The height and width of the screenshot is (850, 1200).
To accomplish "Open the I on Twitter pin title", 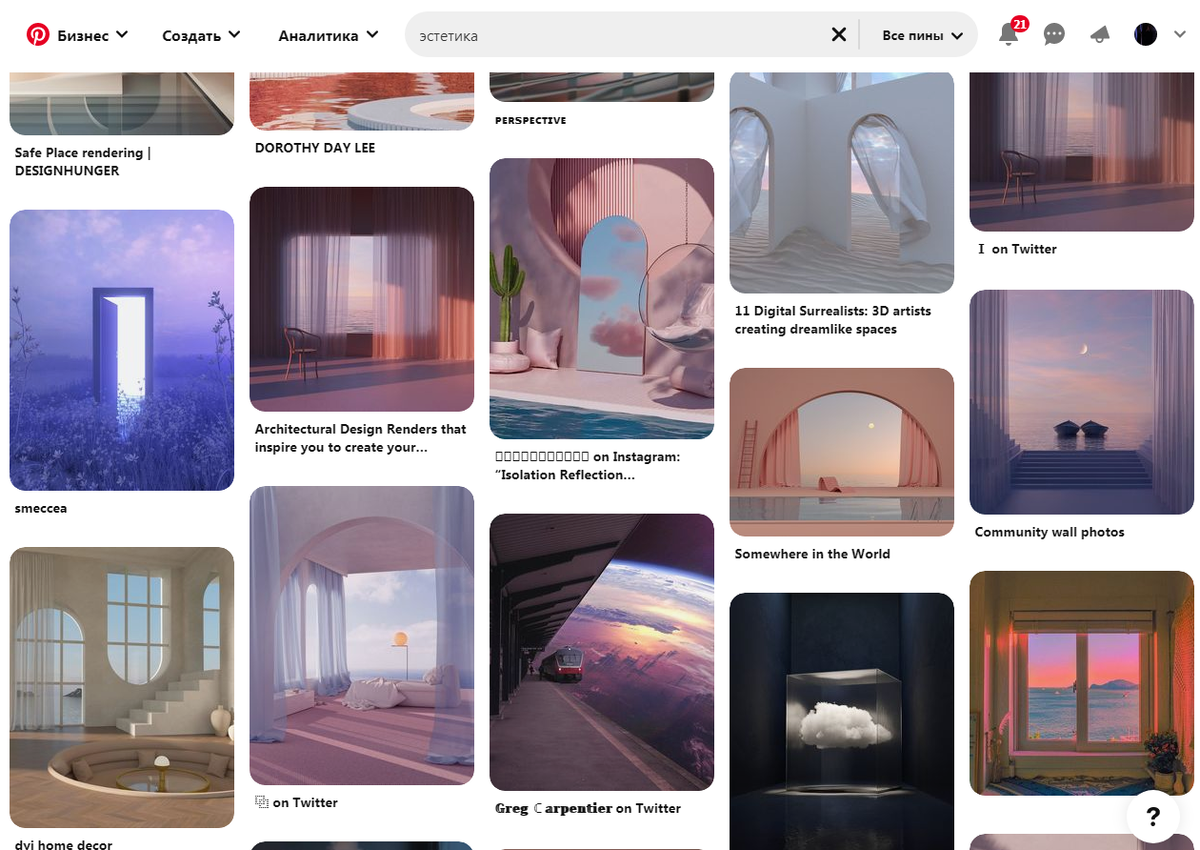I will [1017, 249].
